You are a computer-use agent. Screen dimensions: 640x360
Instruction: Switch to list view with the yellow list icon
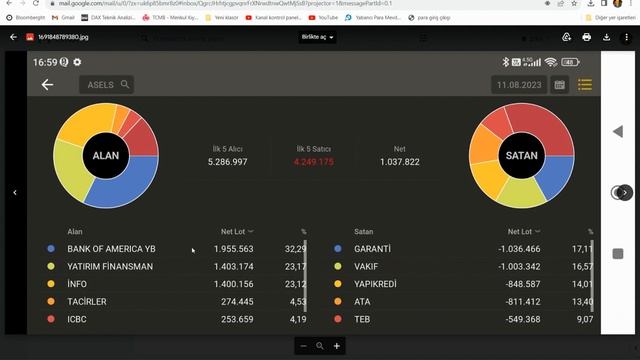click(585, 84)
